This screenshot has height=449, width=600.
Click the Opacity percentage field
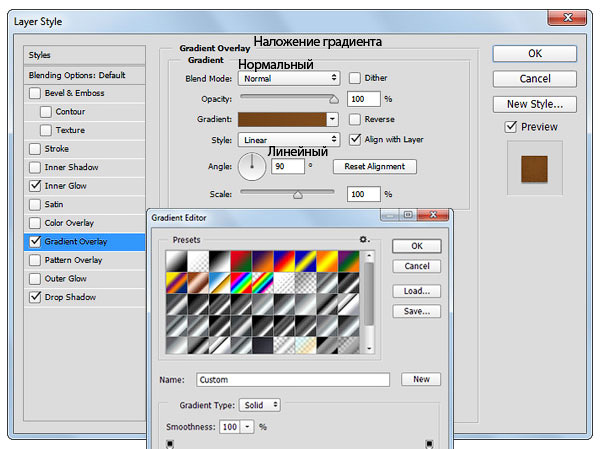click(364, 99)
